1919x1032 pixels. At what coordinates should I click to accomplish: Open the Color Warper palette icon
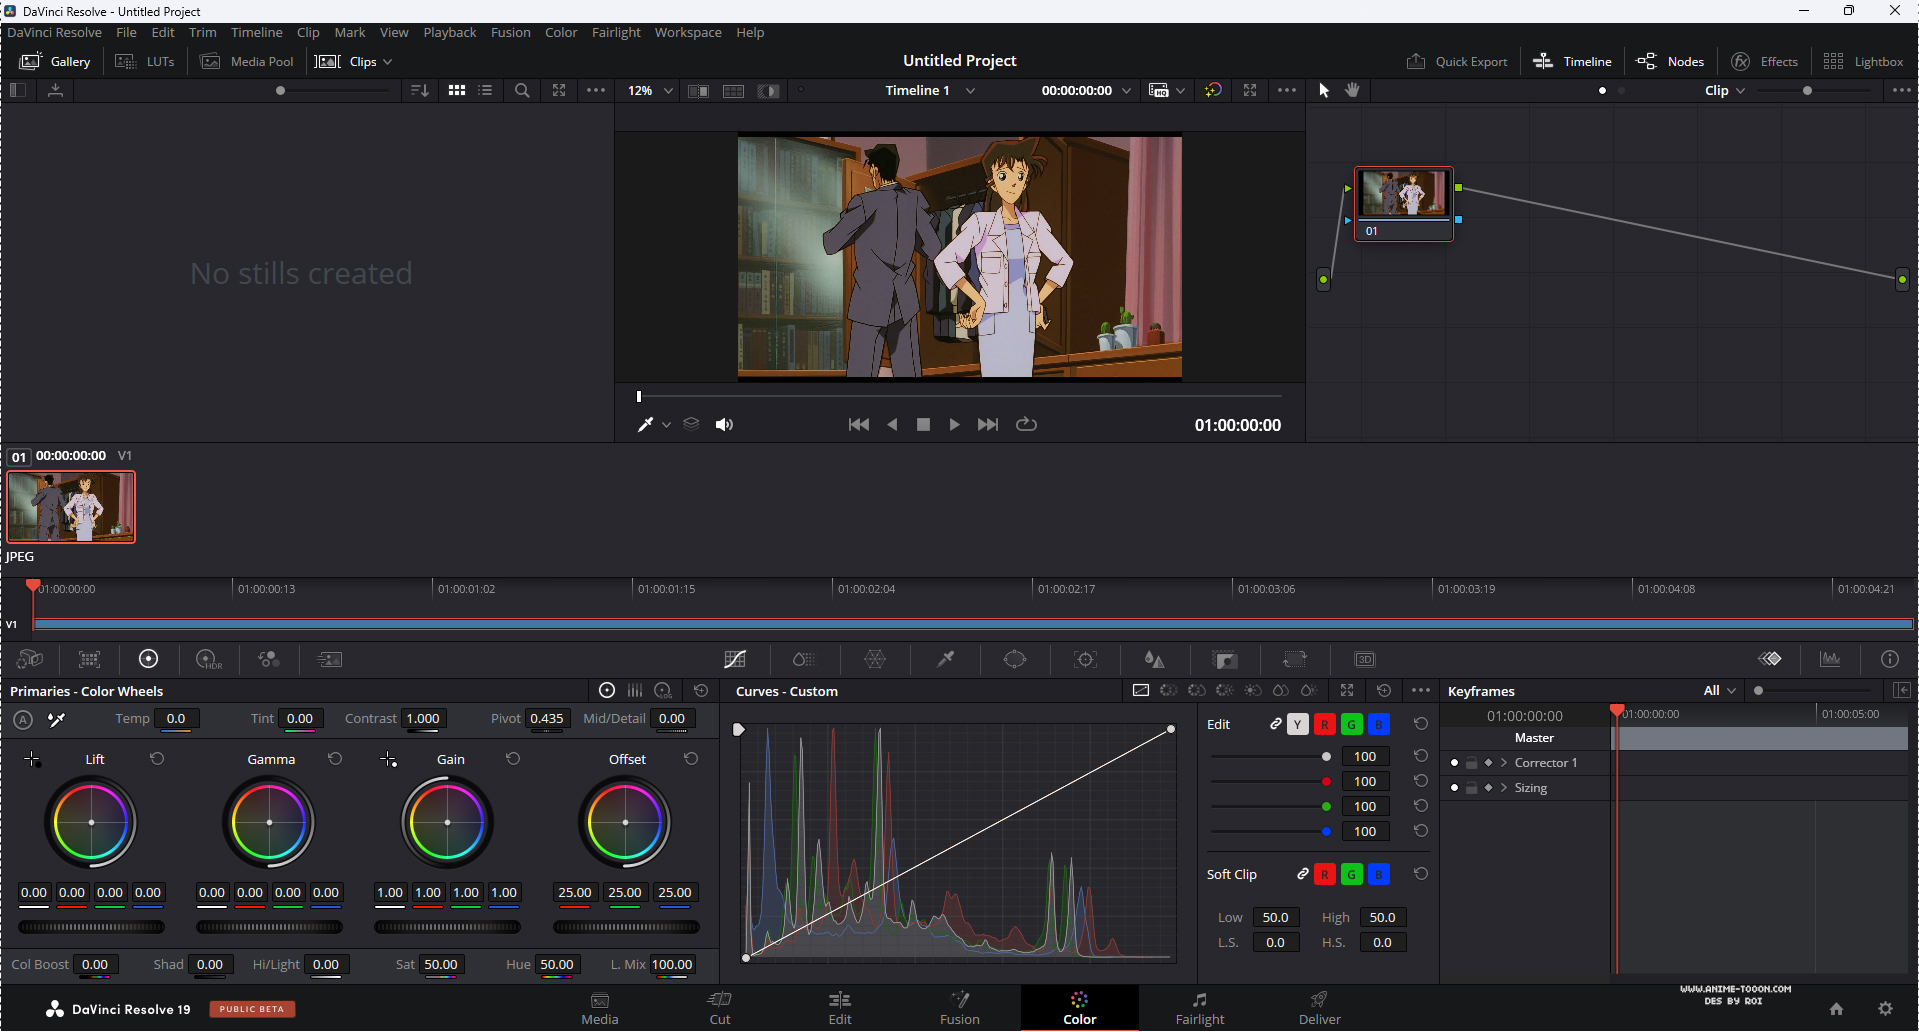[x=875, y=659]
